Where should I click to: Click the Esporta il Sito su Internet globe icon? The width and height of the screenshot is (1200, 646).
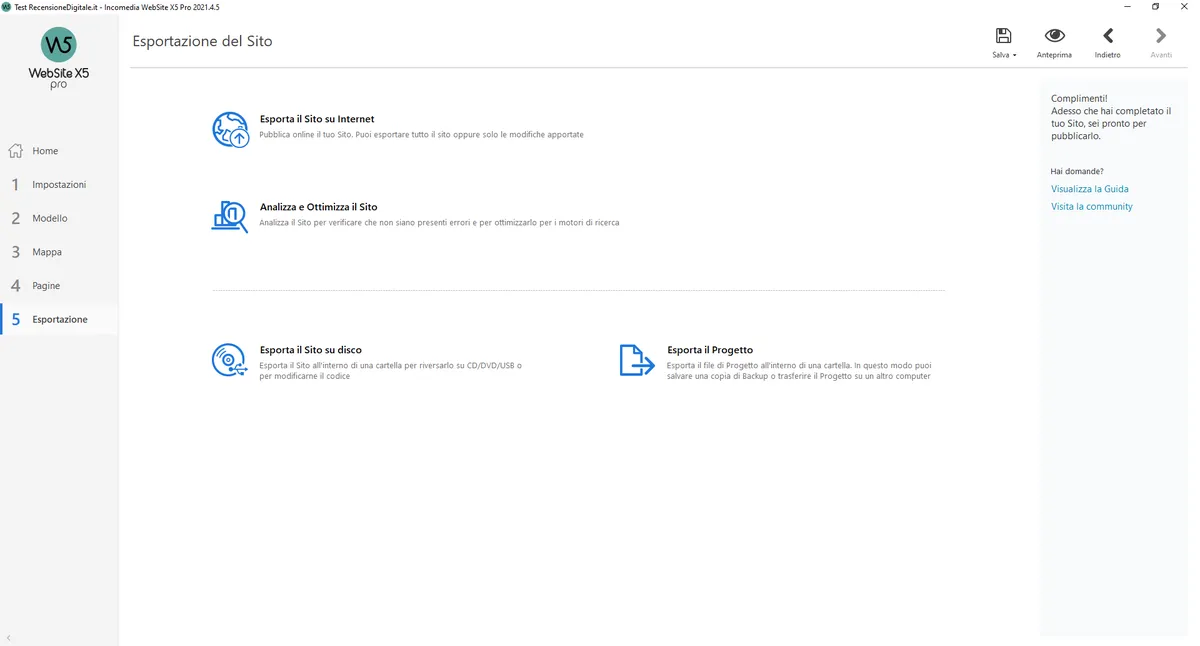coord(230,130)
